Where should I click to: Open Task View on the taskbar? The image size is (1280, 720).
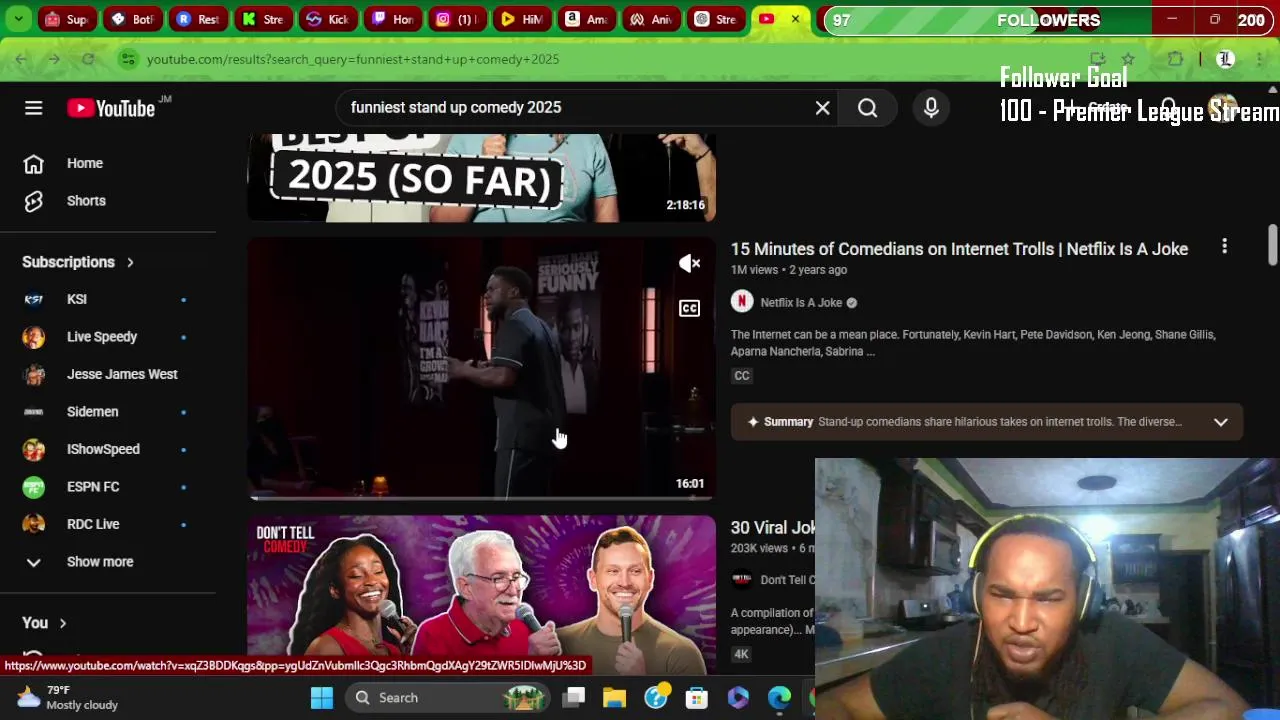click(573, 698)
